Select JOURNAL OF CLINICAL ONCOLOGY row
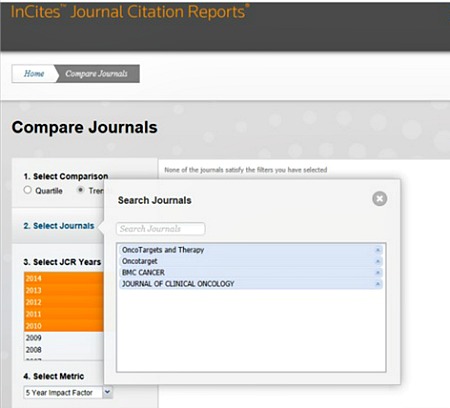Viewport: 450px width, 408px height. (x=251, y=284)
